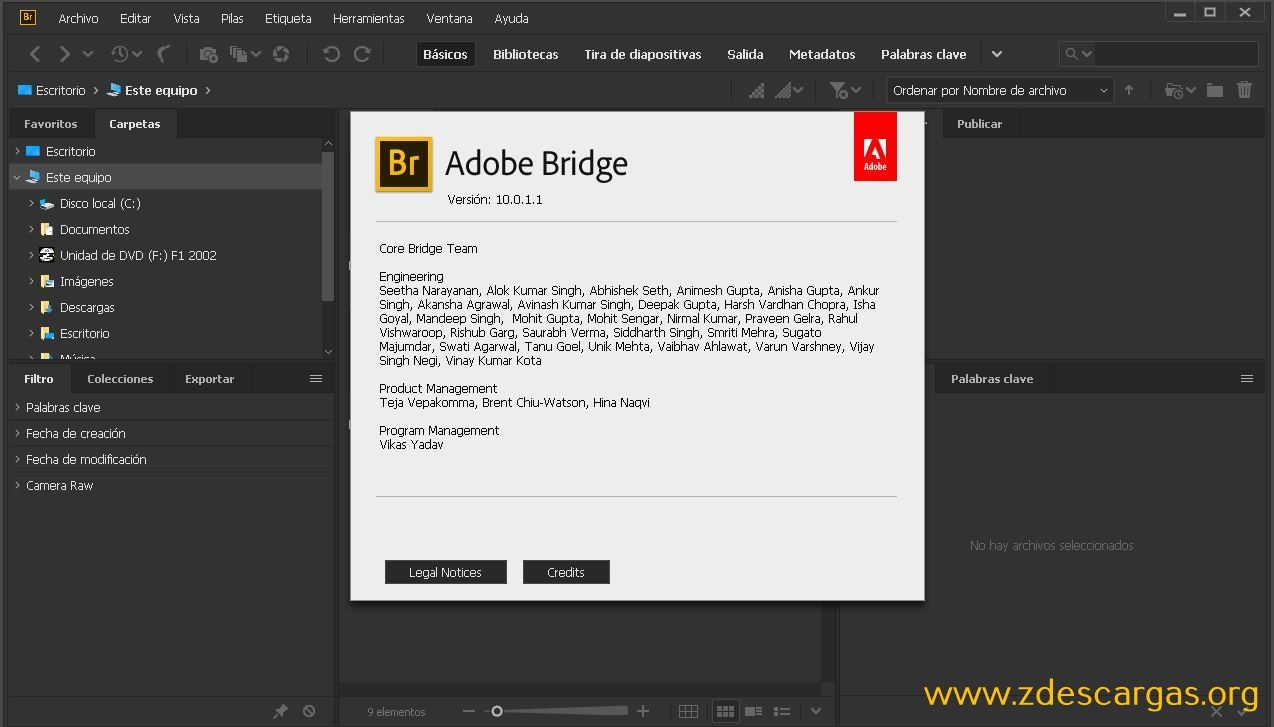The height and width of the screenshot is (727, 1274).
Task: Create a new folder
Action: click(1214, 90)
